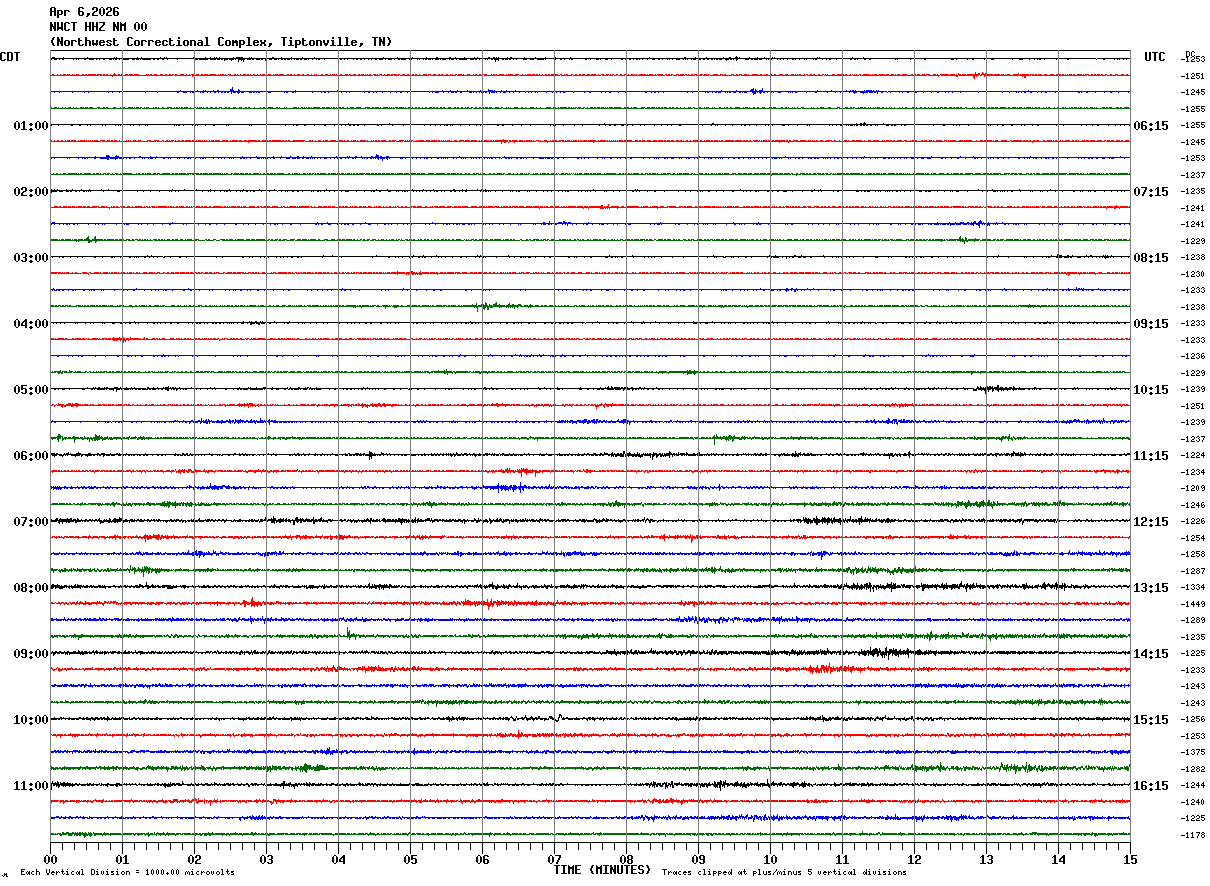Click the CDT timezone label
The height and width of the screenshot is (886, 1210).
(10, 57)
